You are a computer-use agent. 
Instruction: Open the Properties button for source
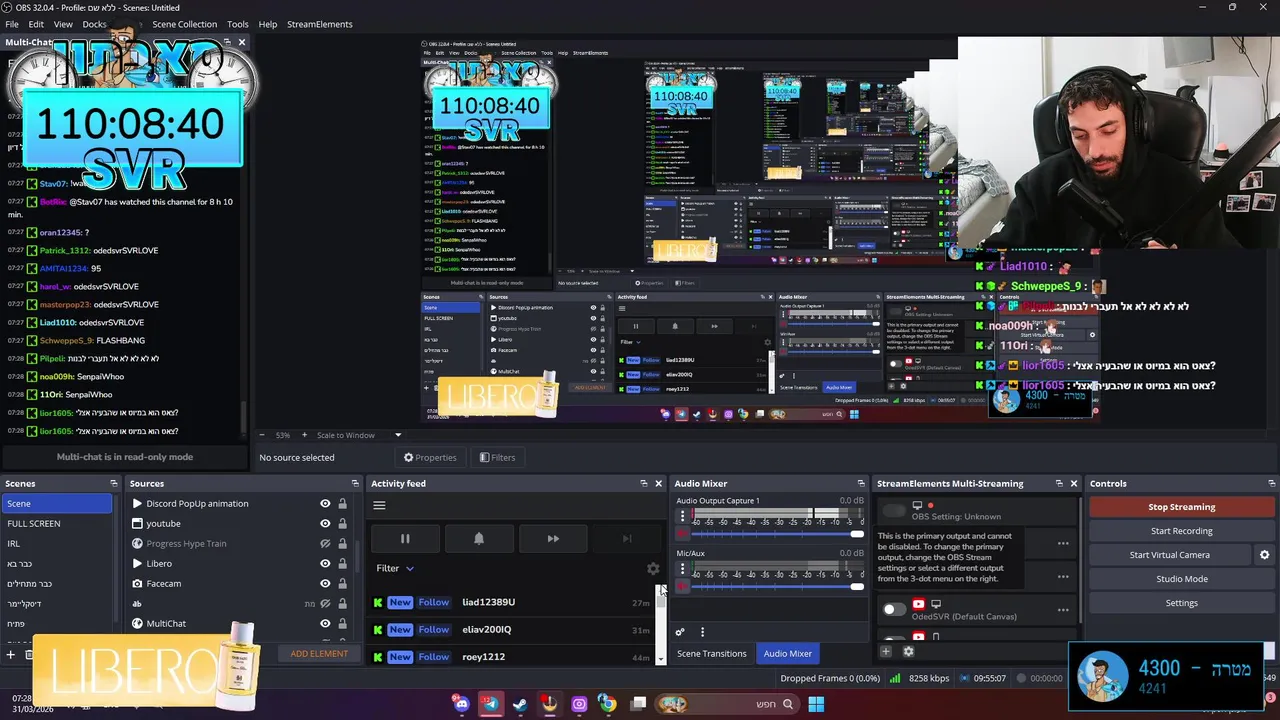(x=430, y=458)
